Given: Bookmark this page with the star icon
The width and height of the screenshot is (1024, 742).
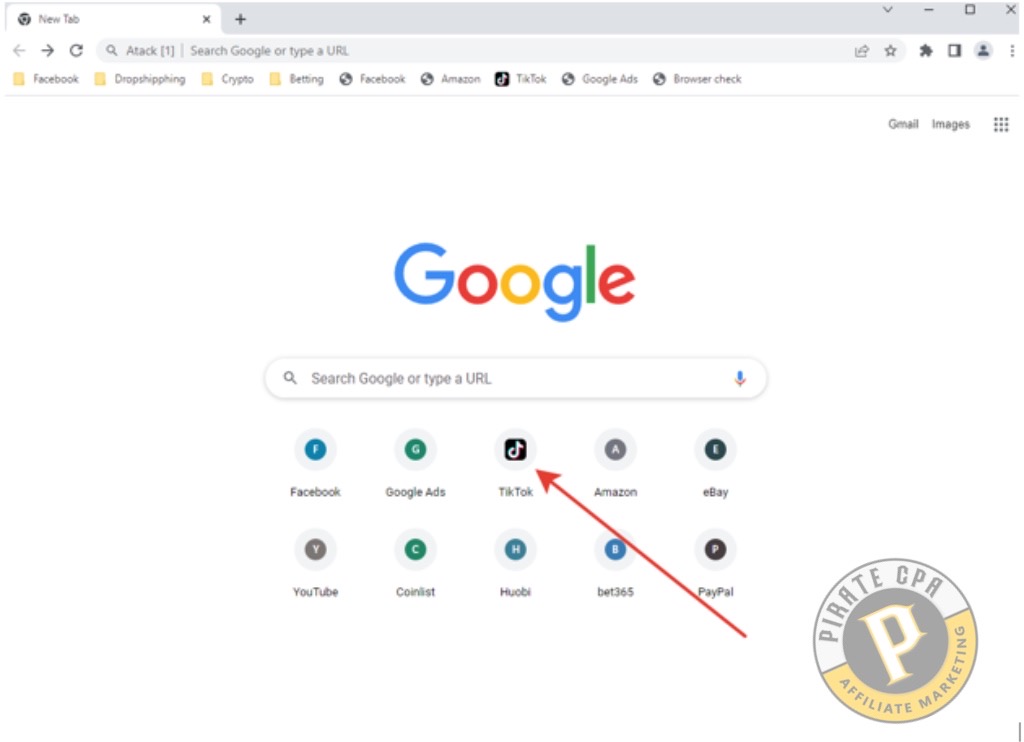Looking at the screenshot, I should point(890,51).
